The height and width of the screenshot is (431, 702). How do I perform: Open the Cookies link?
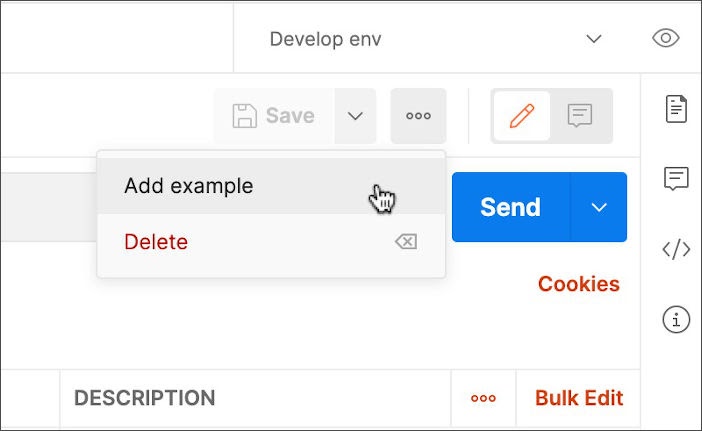[578, 284]
